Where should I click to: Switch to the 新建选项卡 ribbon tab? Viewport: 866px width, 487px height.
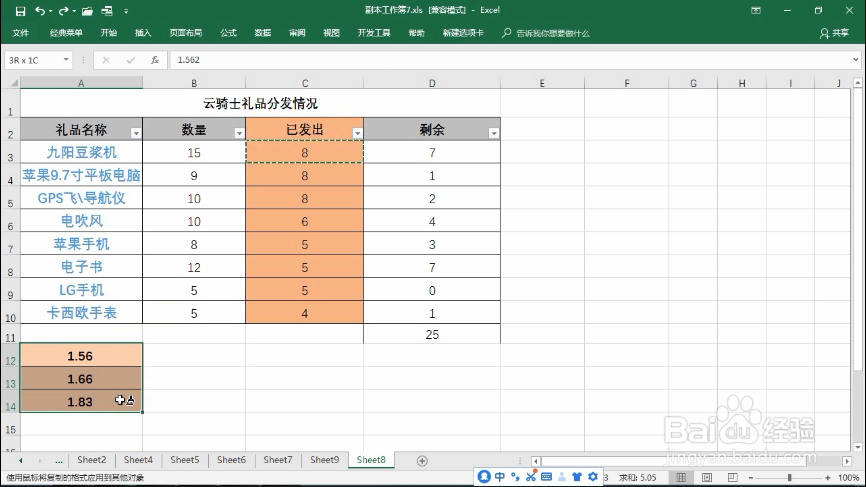click(x=463, y=33)
